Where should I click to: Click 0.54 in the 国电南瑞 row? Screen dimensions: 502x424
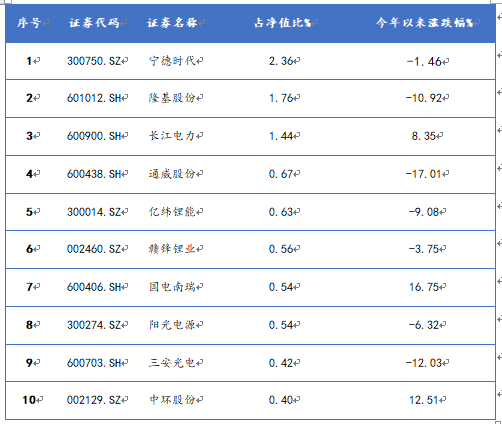pyautogui.click(x=281, y=287)
